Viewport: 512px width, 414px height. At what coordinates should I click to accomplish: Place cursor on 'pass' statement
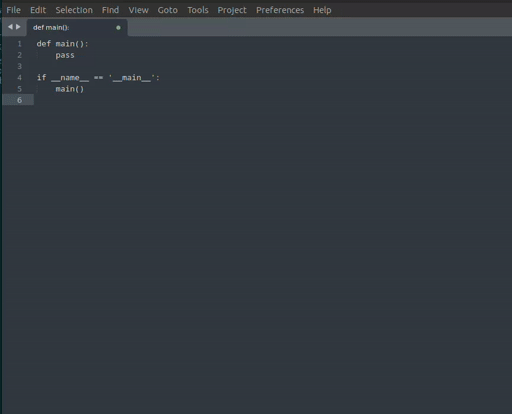click(x=65, y=55)
